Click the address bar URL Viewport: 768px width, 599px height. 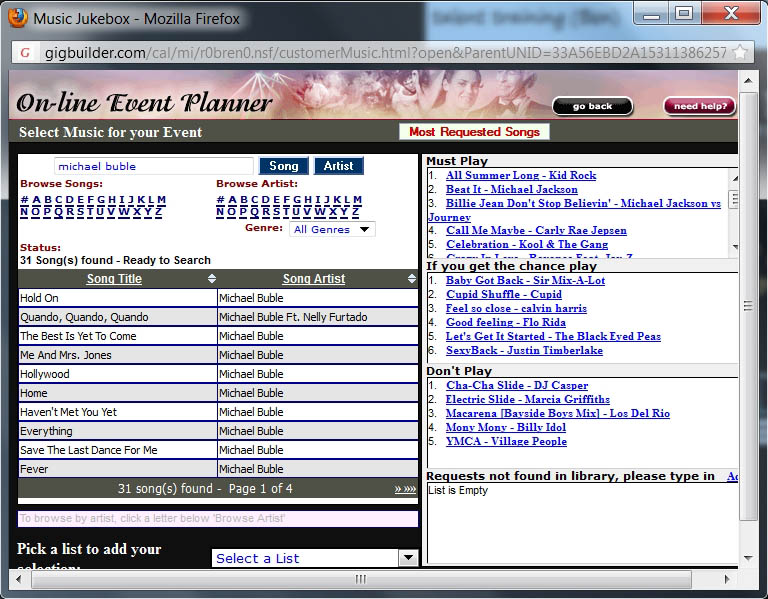click(x=385, y=52)
